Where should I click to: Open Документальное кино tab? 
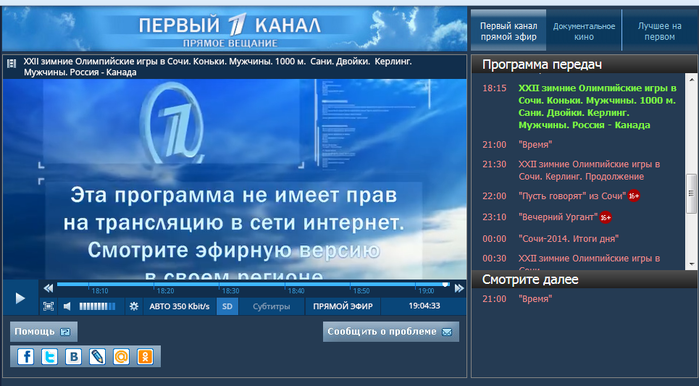point(584,31)
